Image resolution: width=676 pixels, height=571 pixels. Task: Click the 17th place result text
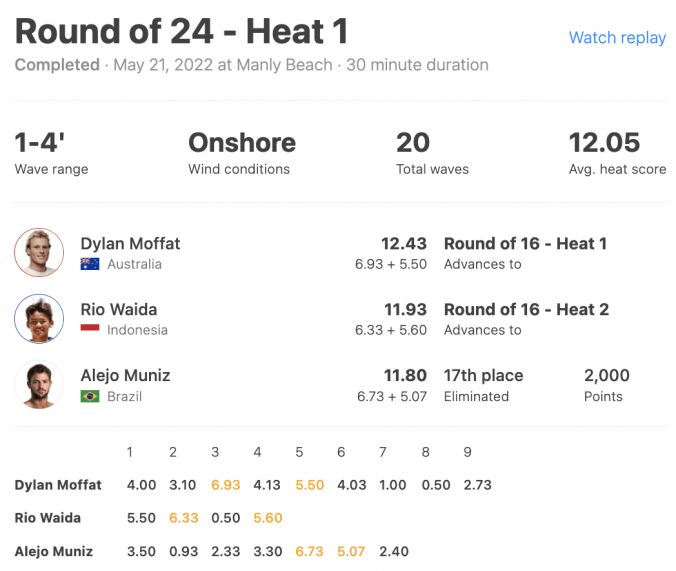483,376
